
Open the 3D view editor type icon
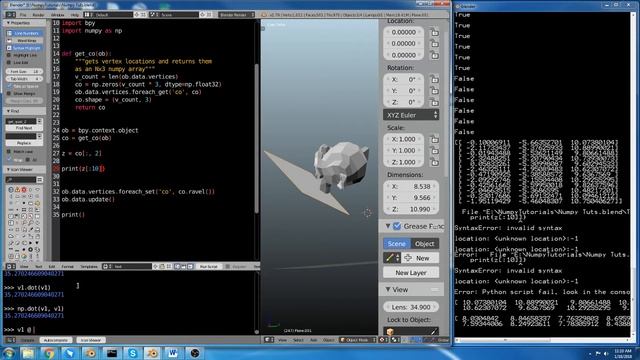[x=269, y=340]
